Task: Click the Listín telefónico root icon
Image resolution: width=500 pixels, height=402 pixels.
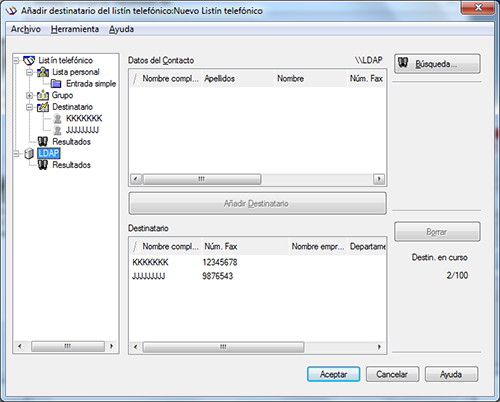Action: click(29, 60)
